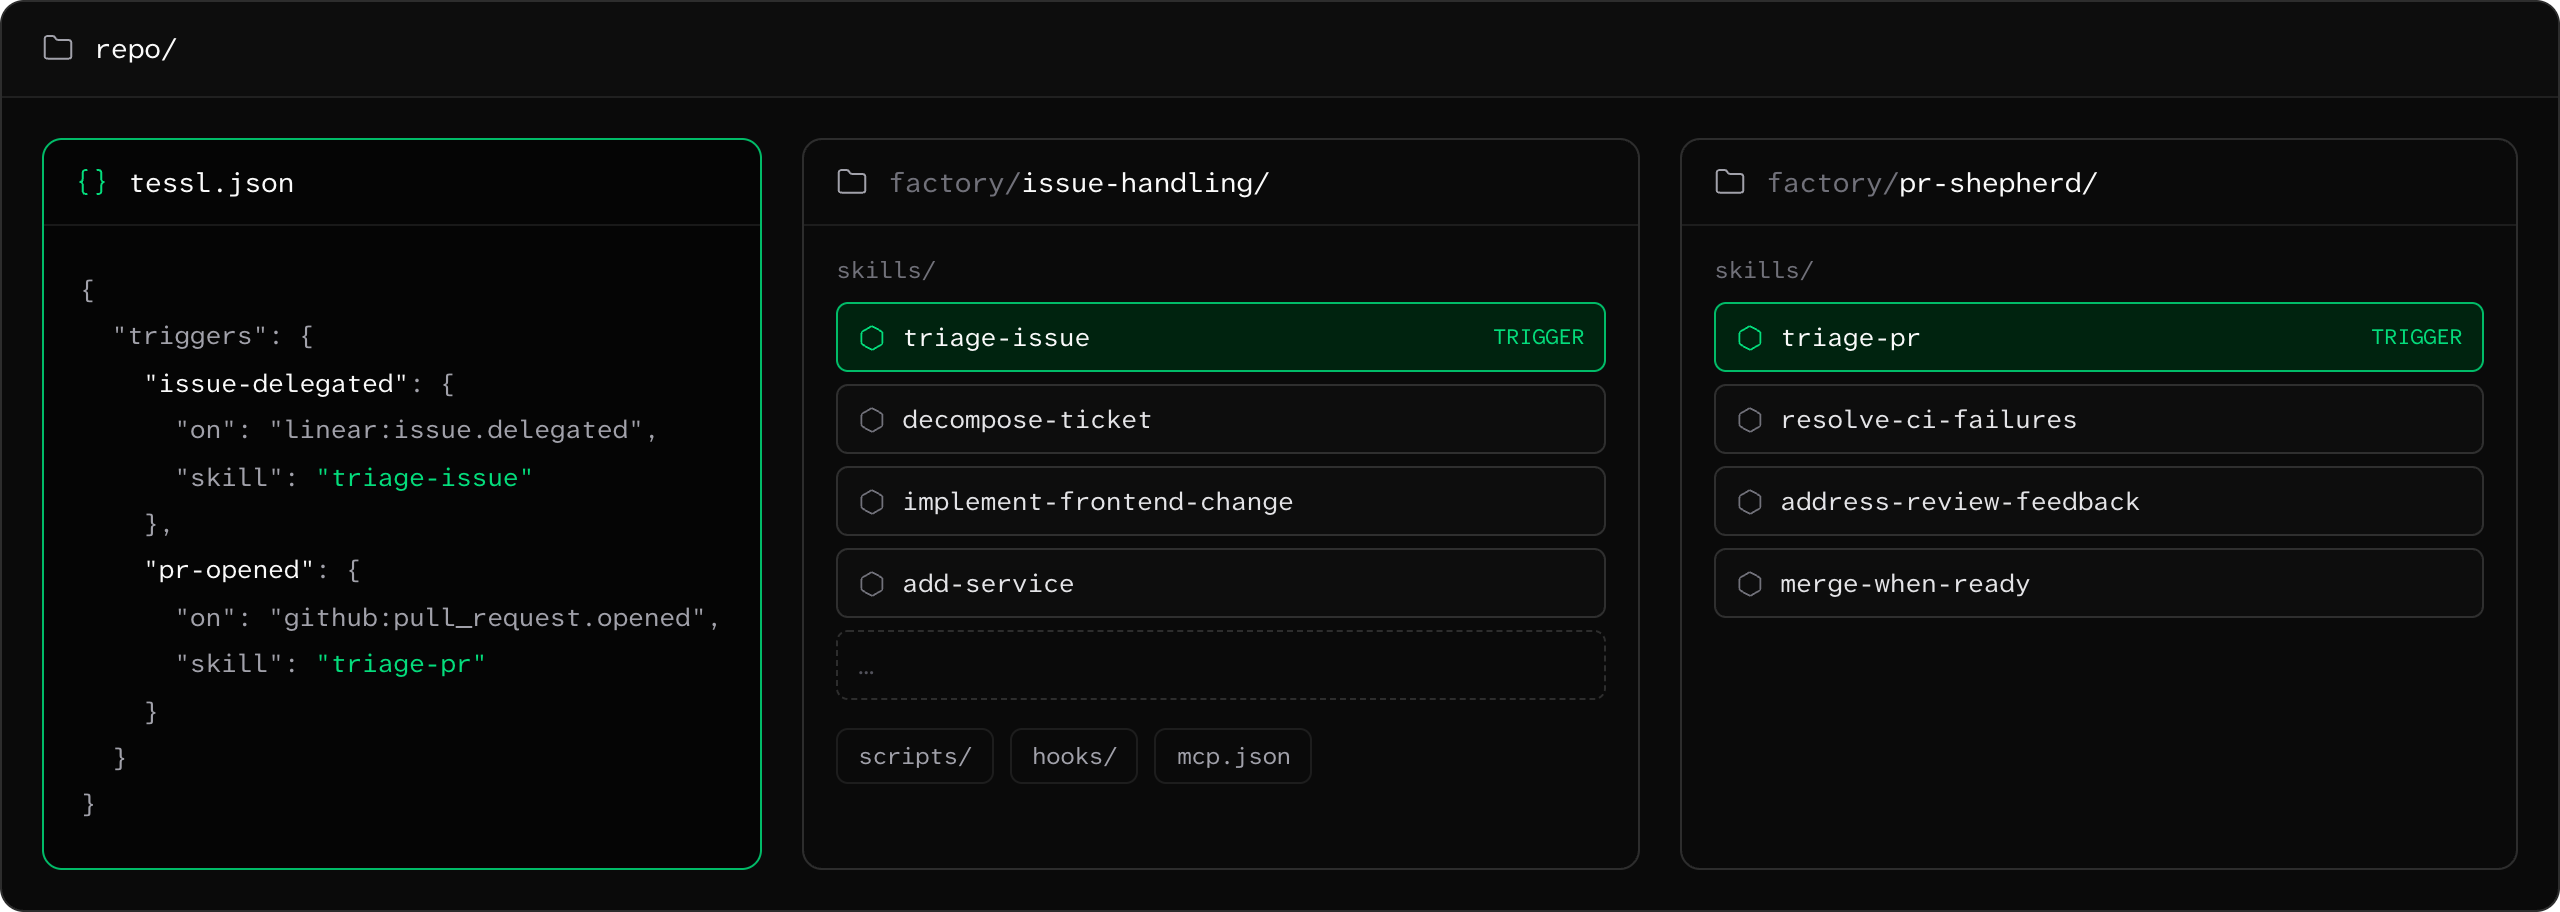
Task: Click the skills/ label under pr-shepherd
Action: (1764, 270)
